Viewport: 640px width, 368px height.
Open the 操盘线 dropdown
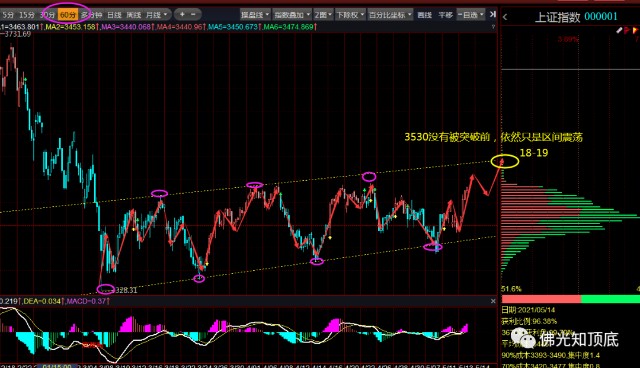(255, 15)
